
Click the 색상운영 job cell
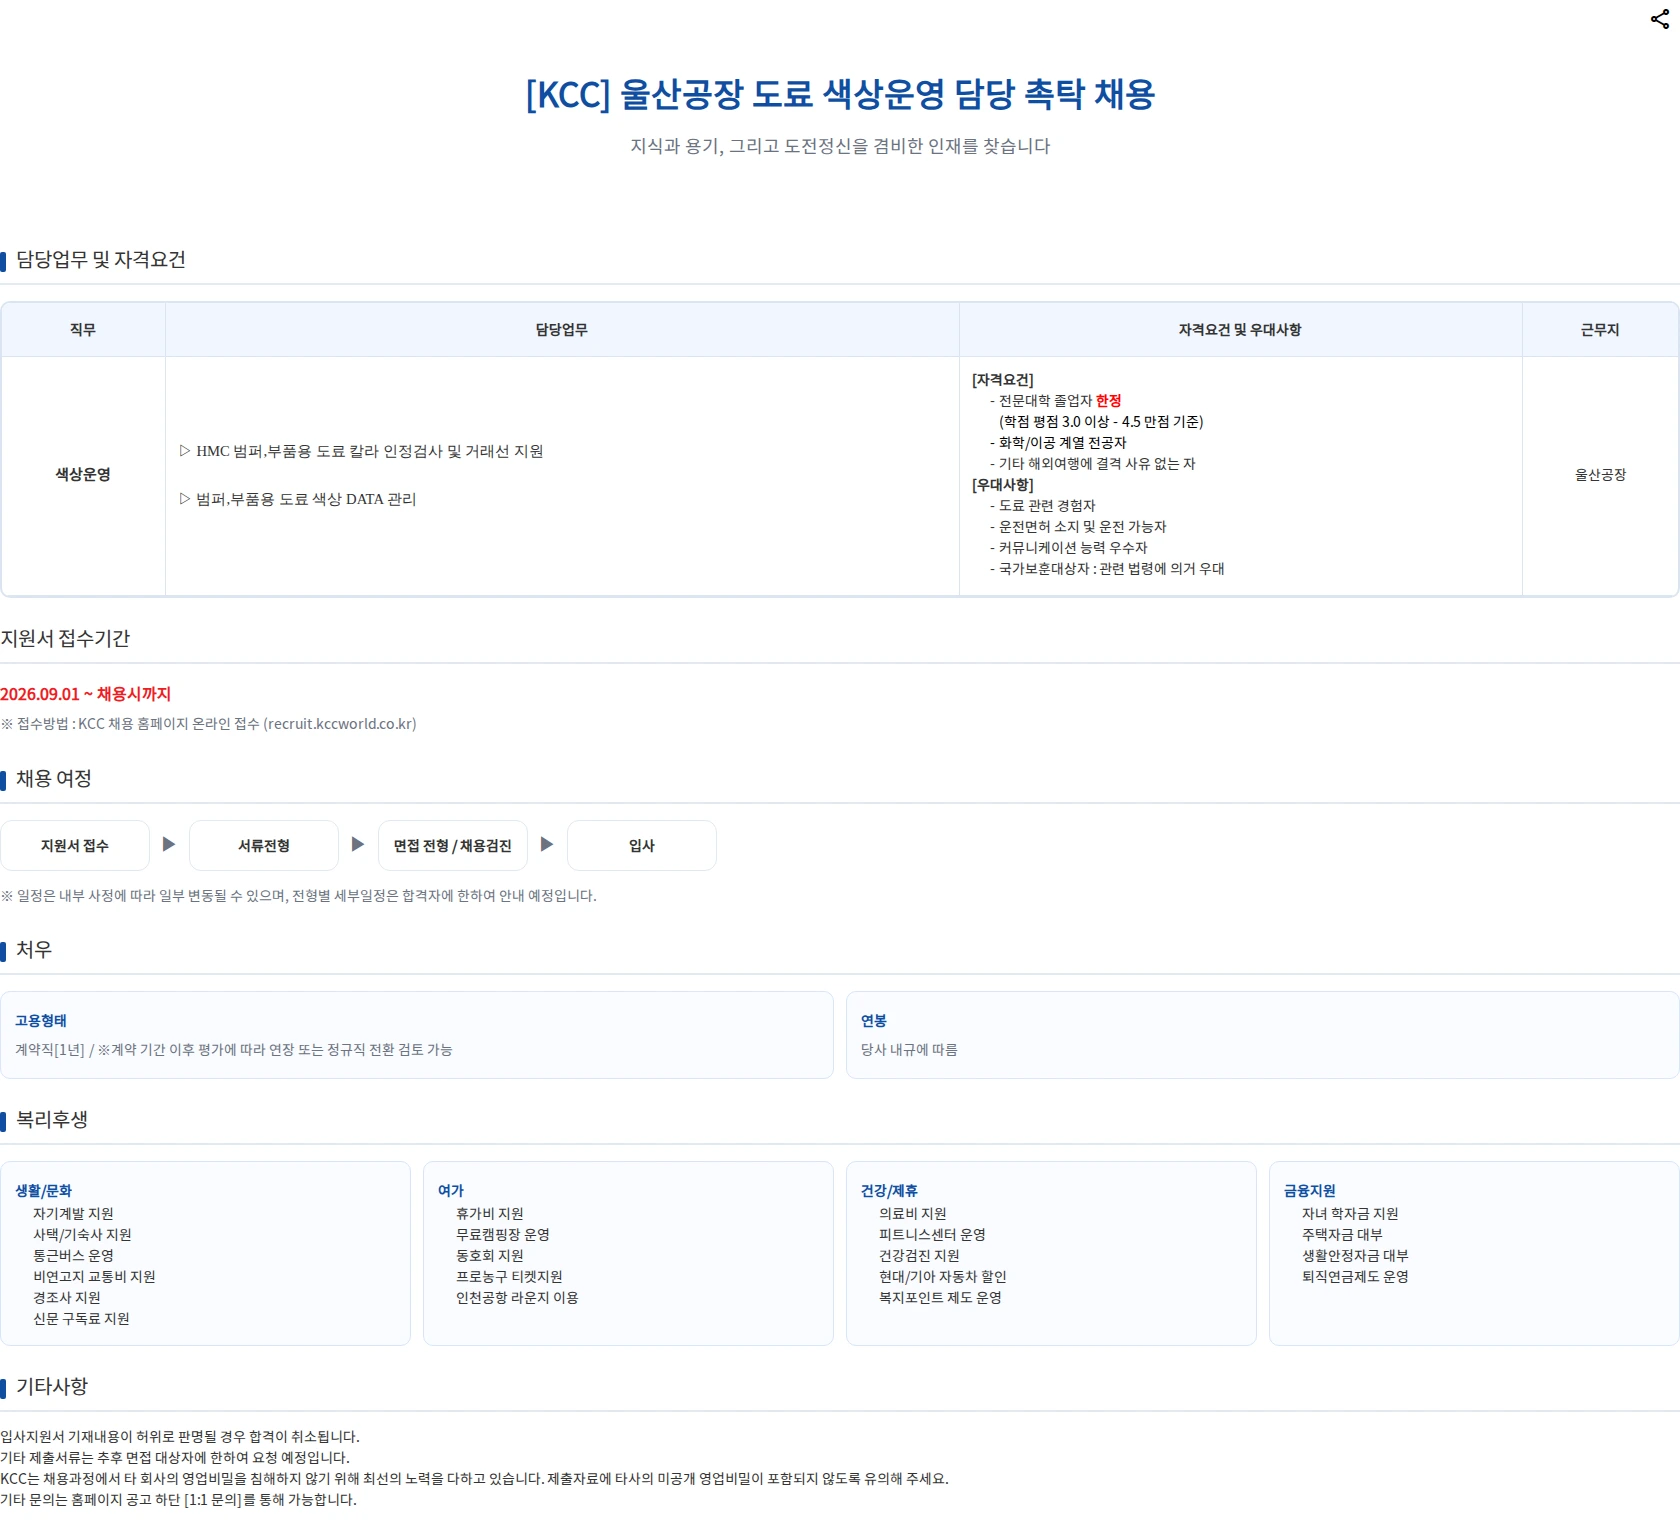83,475
